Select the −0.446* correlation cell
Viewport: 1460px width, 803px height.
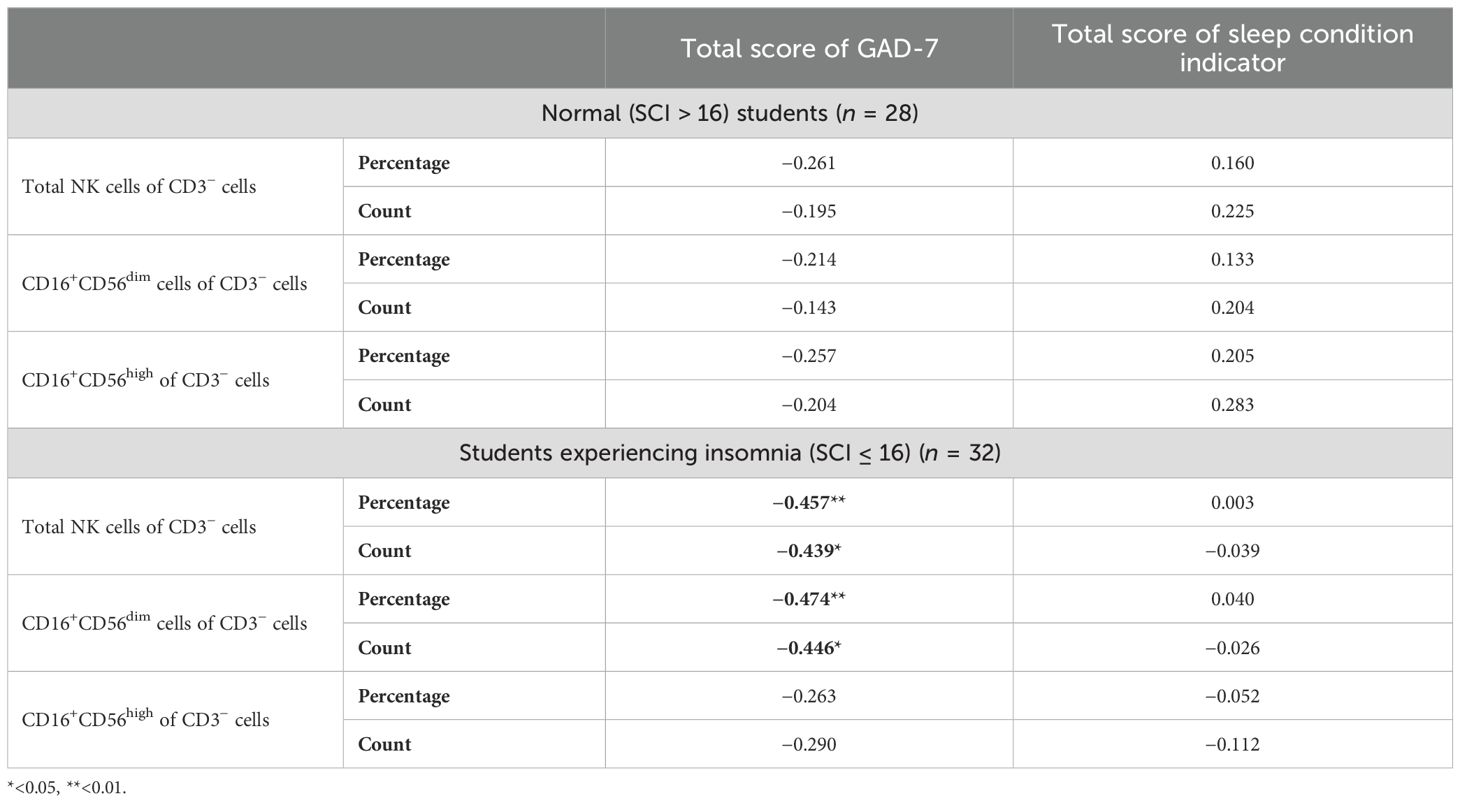tap(809, 648)
